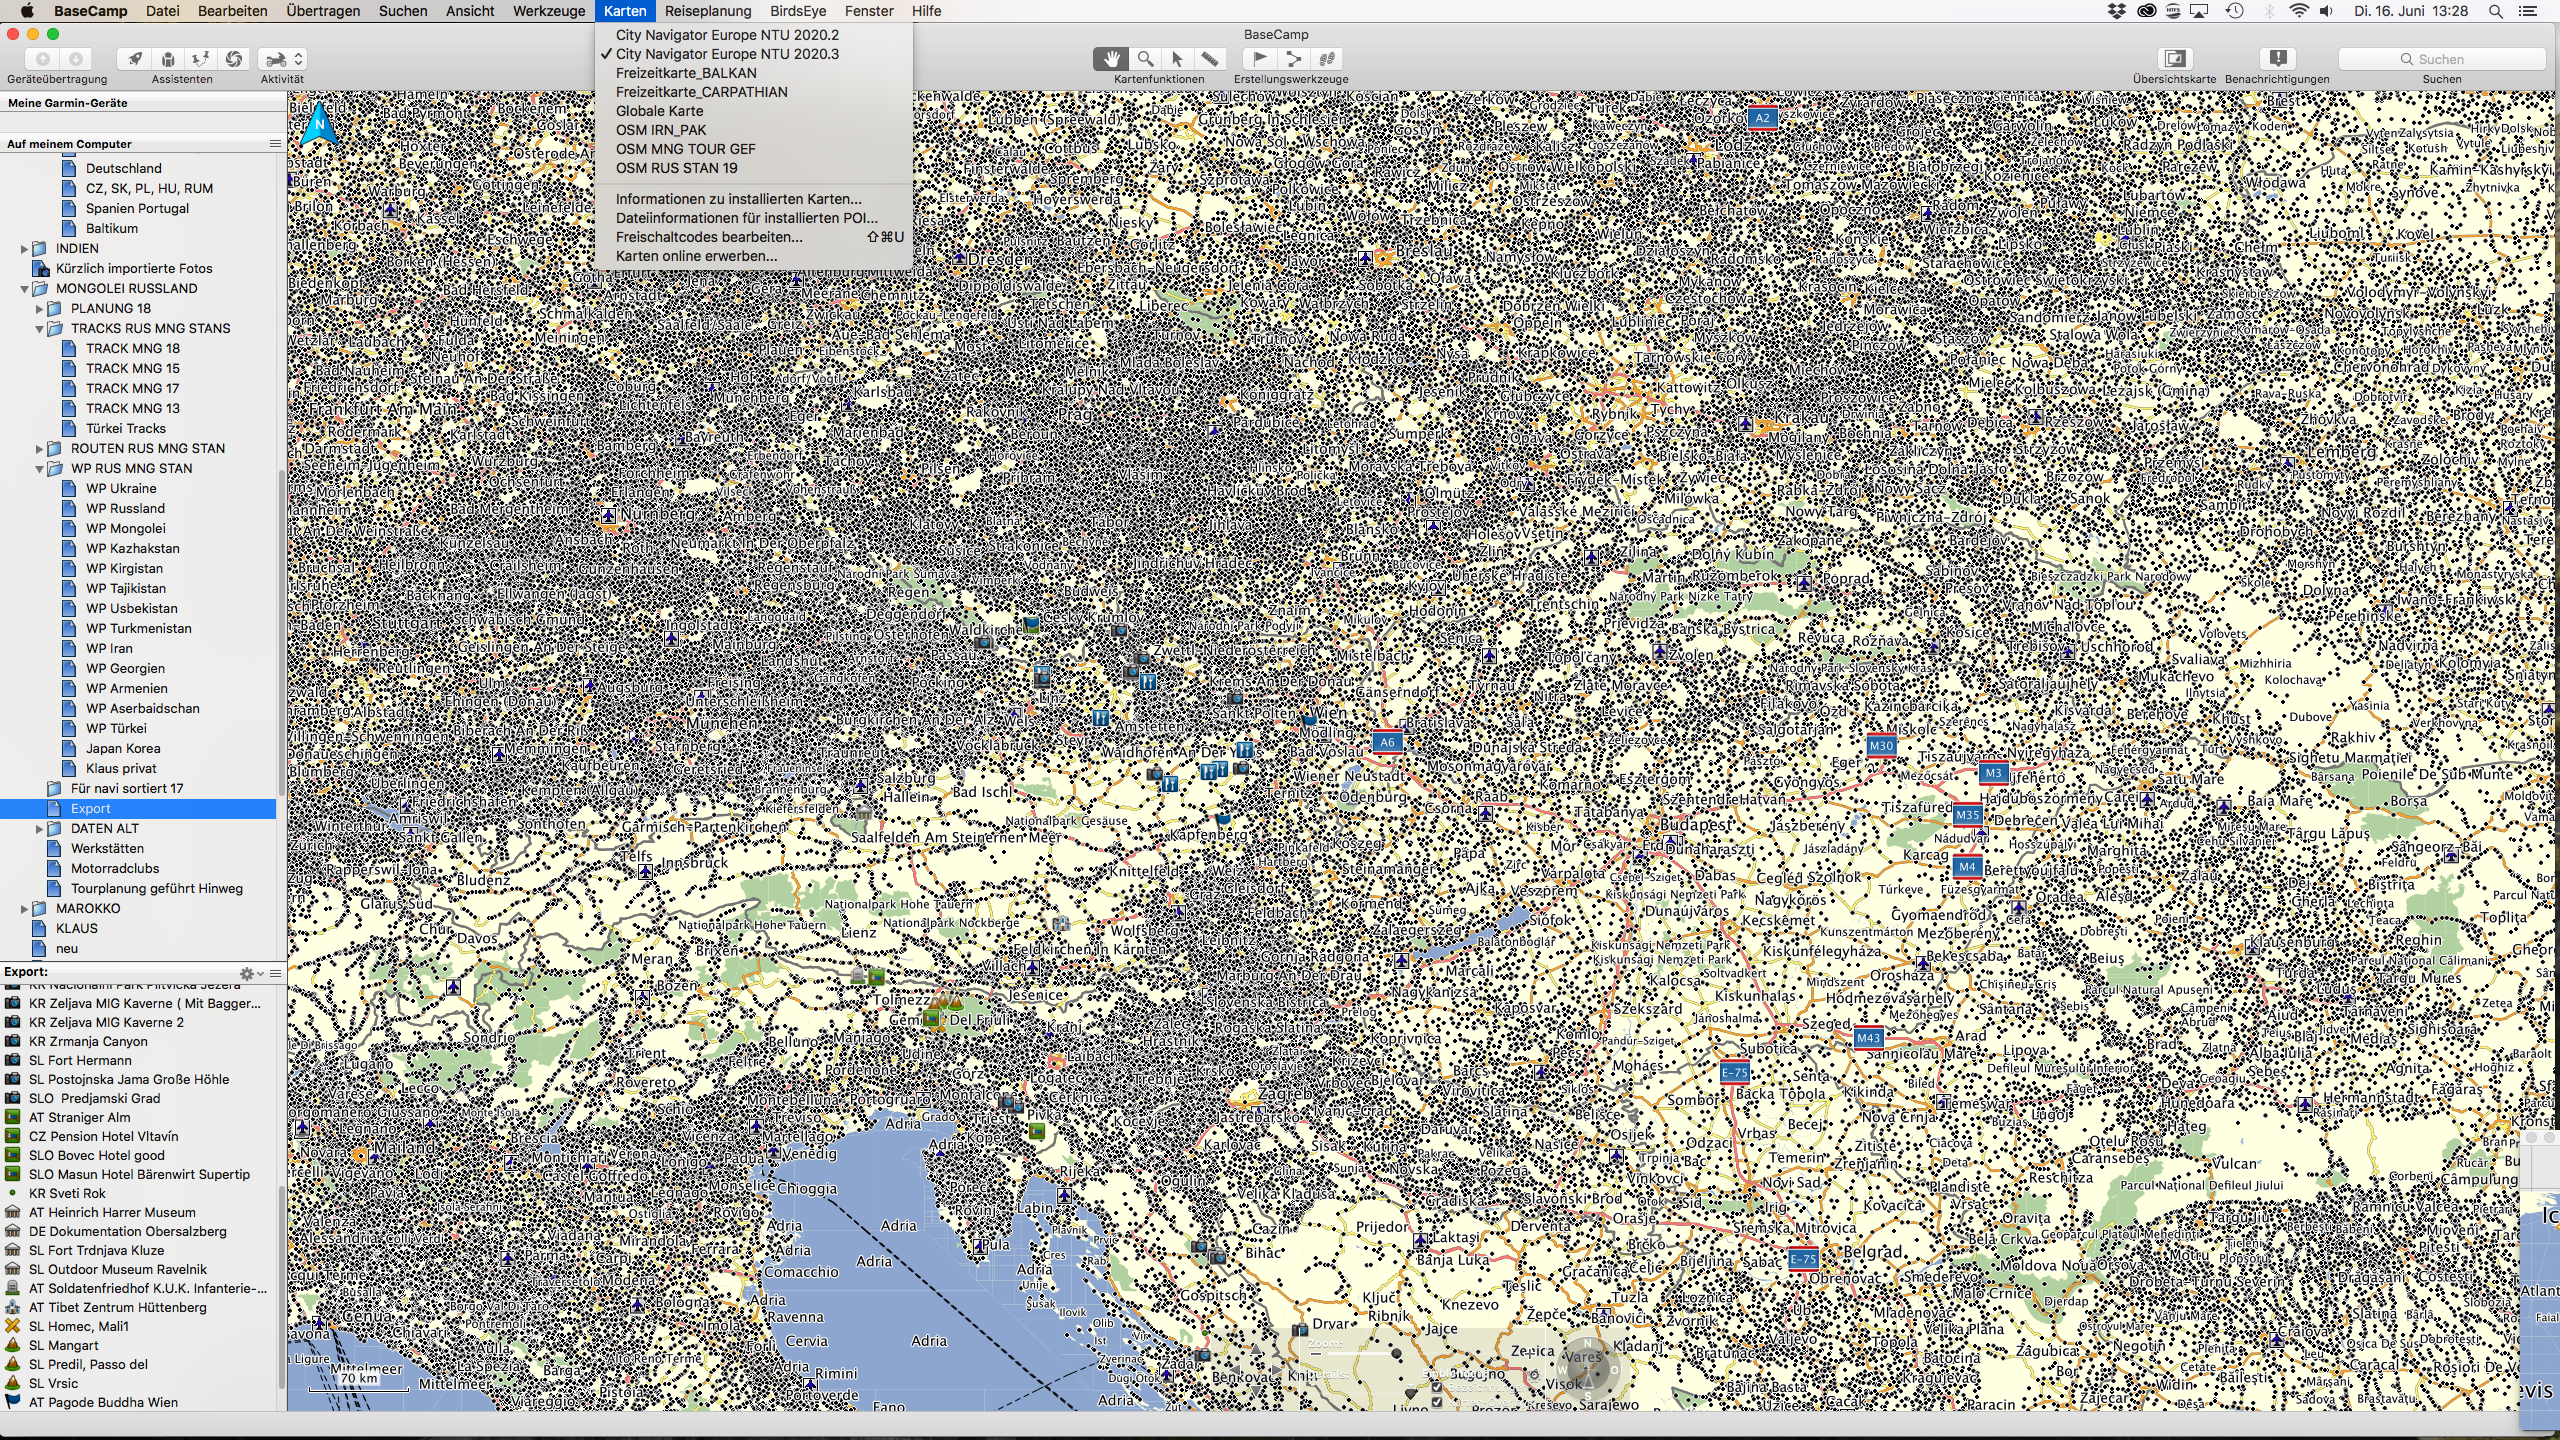Click the zoom slider minus end

[1316, 1354]
